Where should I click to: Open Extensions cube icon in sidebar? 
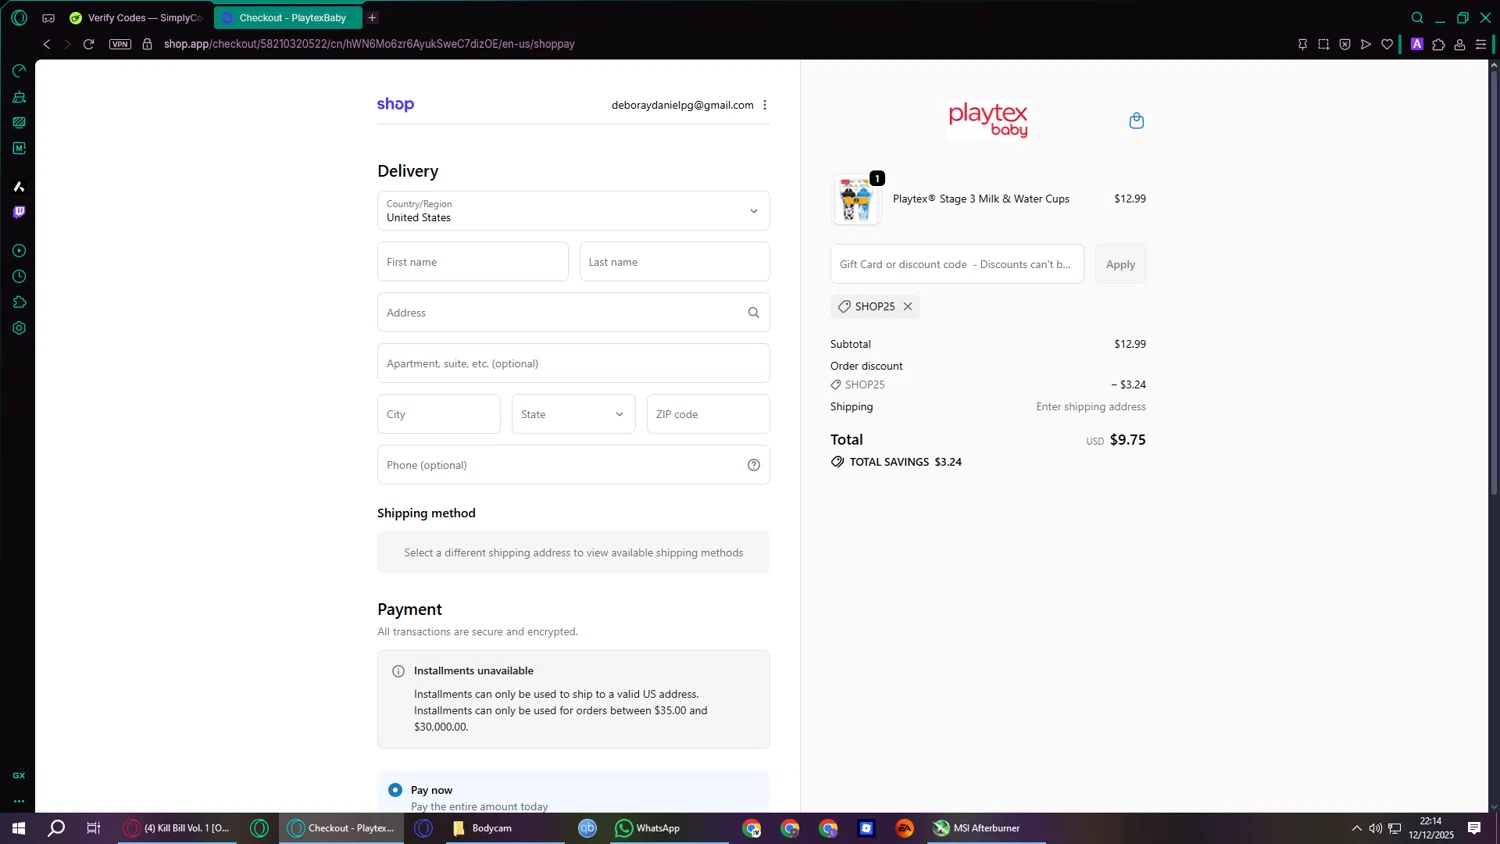coord(19,302)
